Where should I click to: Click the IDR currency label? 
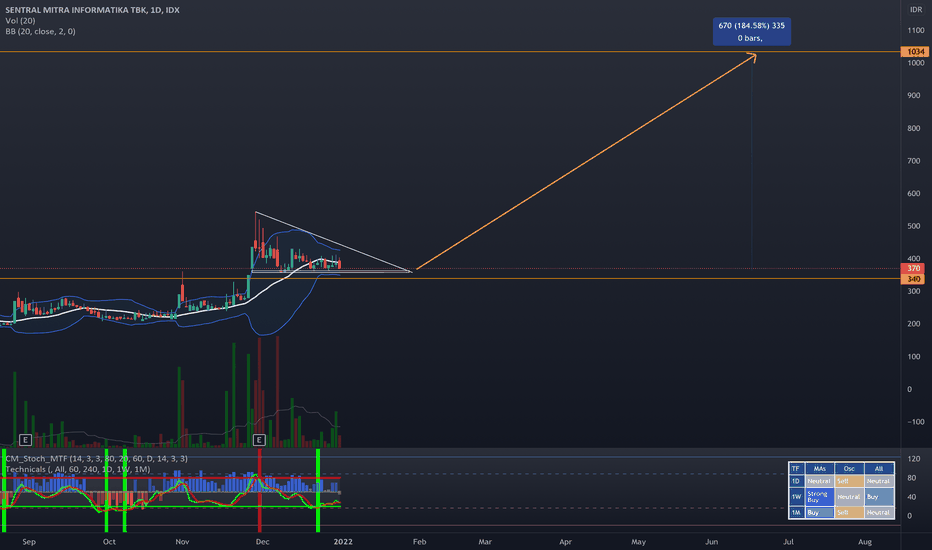916,10
